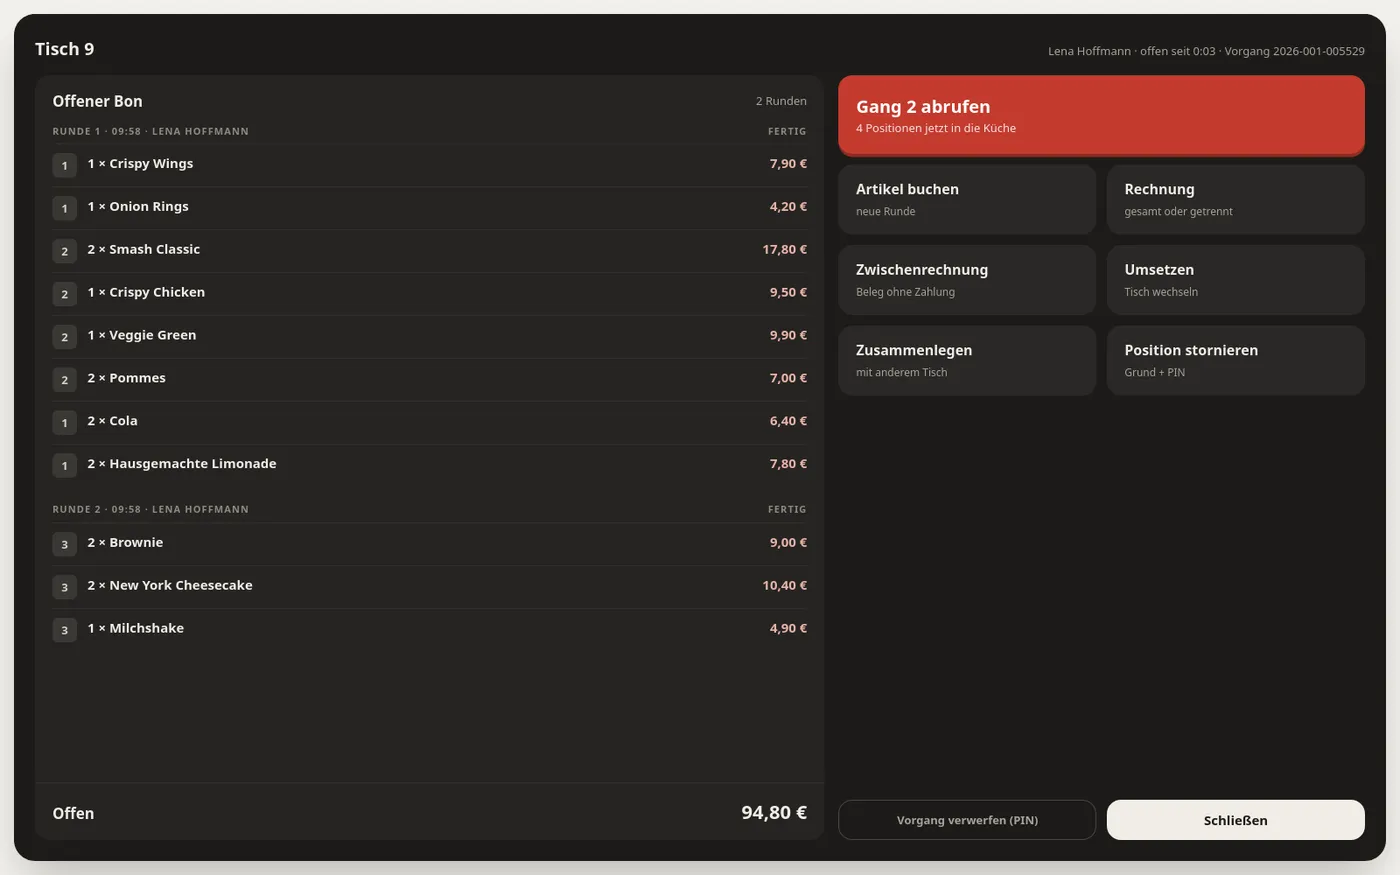1400x875 pixels.
Task: Click the Schließen button
Action: click(1235, 820)
